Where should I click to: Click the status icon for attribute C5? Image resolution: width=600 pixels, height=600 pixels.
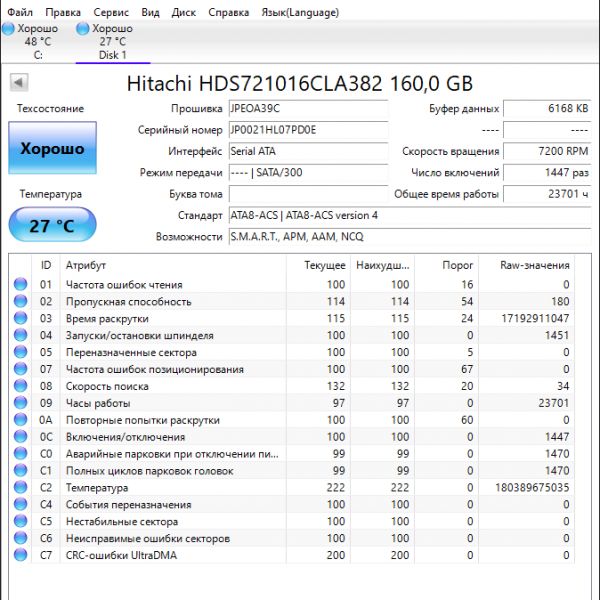[21, 521]
